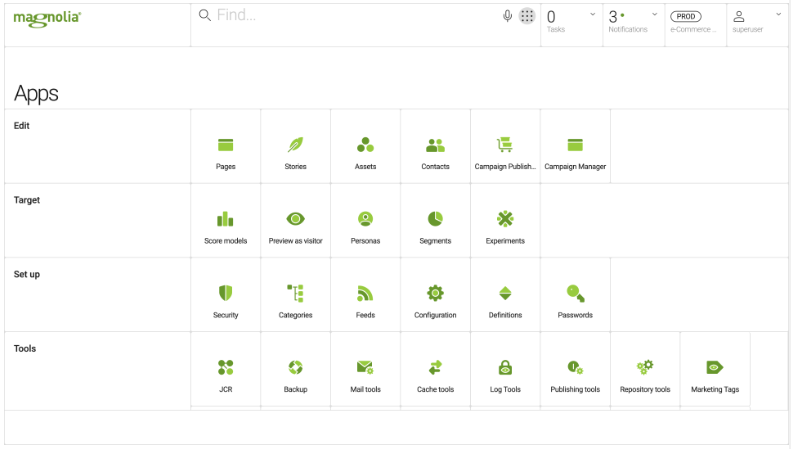Screen dimensions: 791x449
Task: Open the Pages app
Action: pos(225,146)
